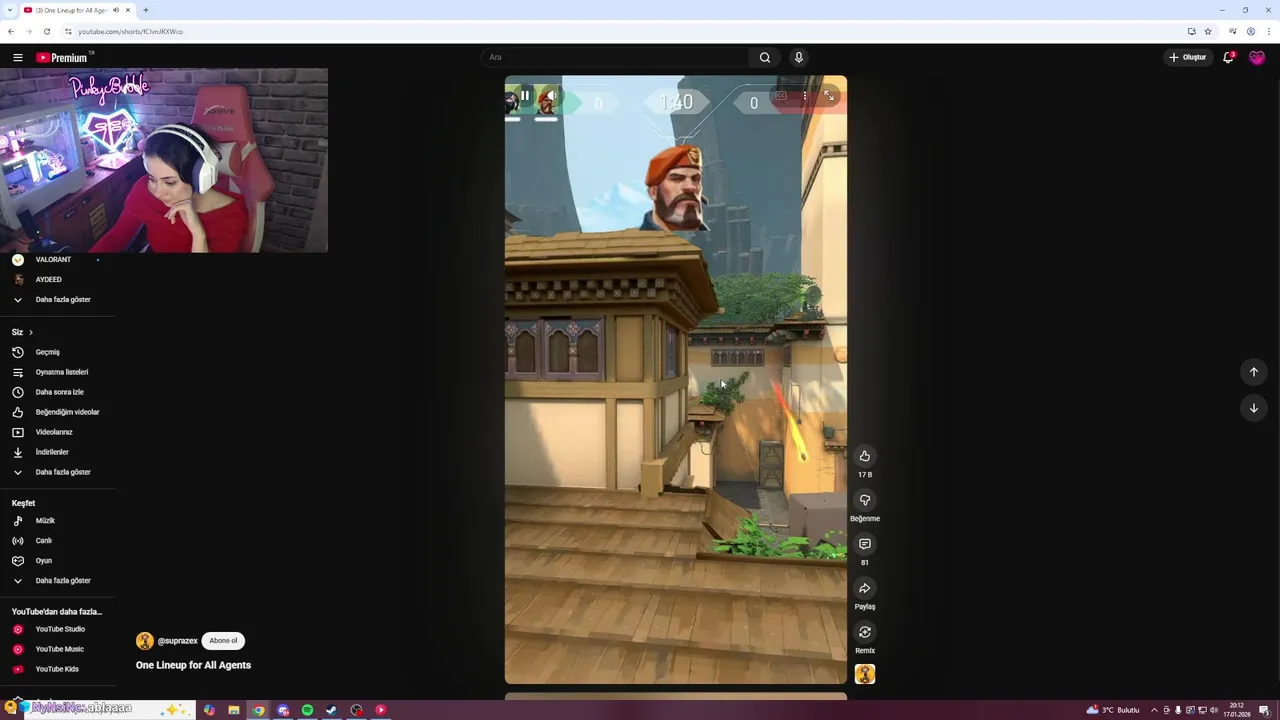Image resolution: width=1280 pixels, height=720 pixels.
Task: Open YouTube Kids link
Action: pos(57,669)
